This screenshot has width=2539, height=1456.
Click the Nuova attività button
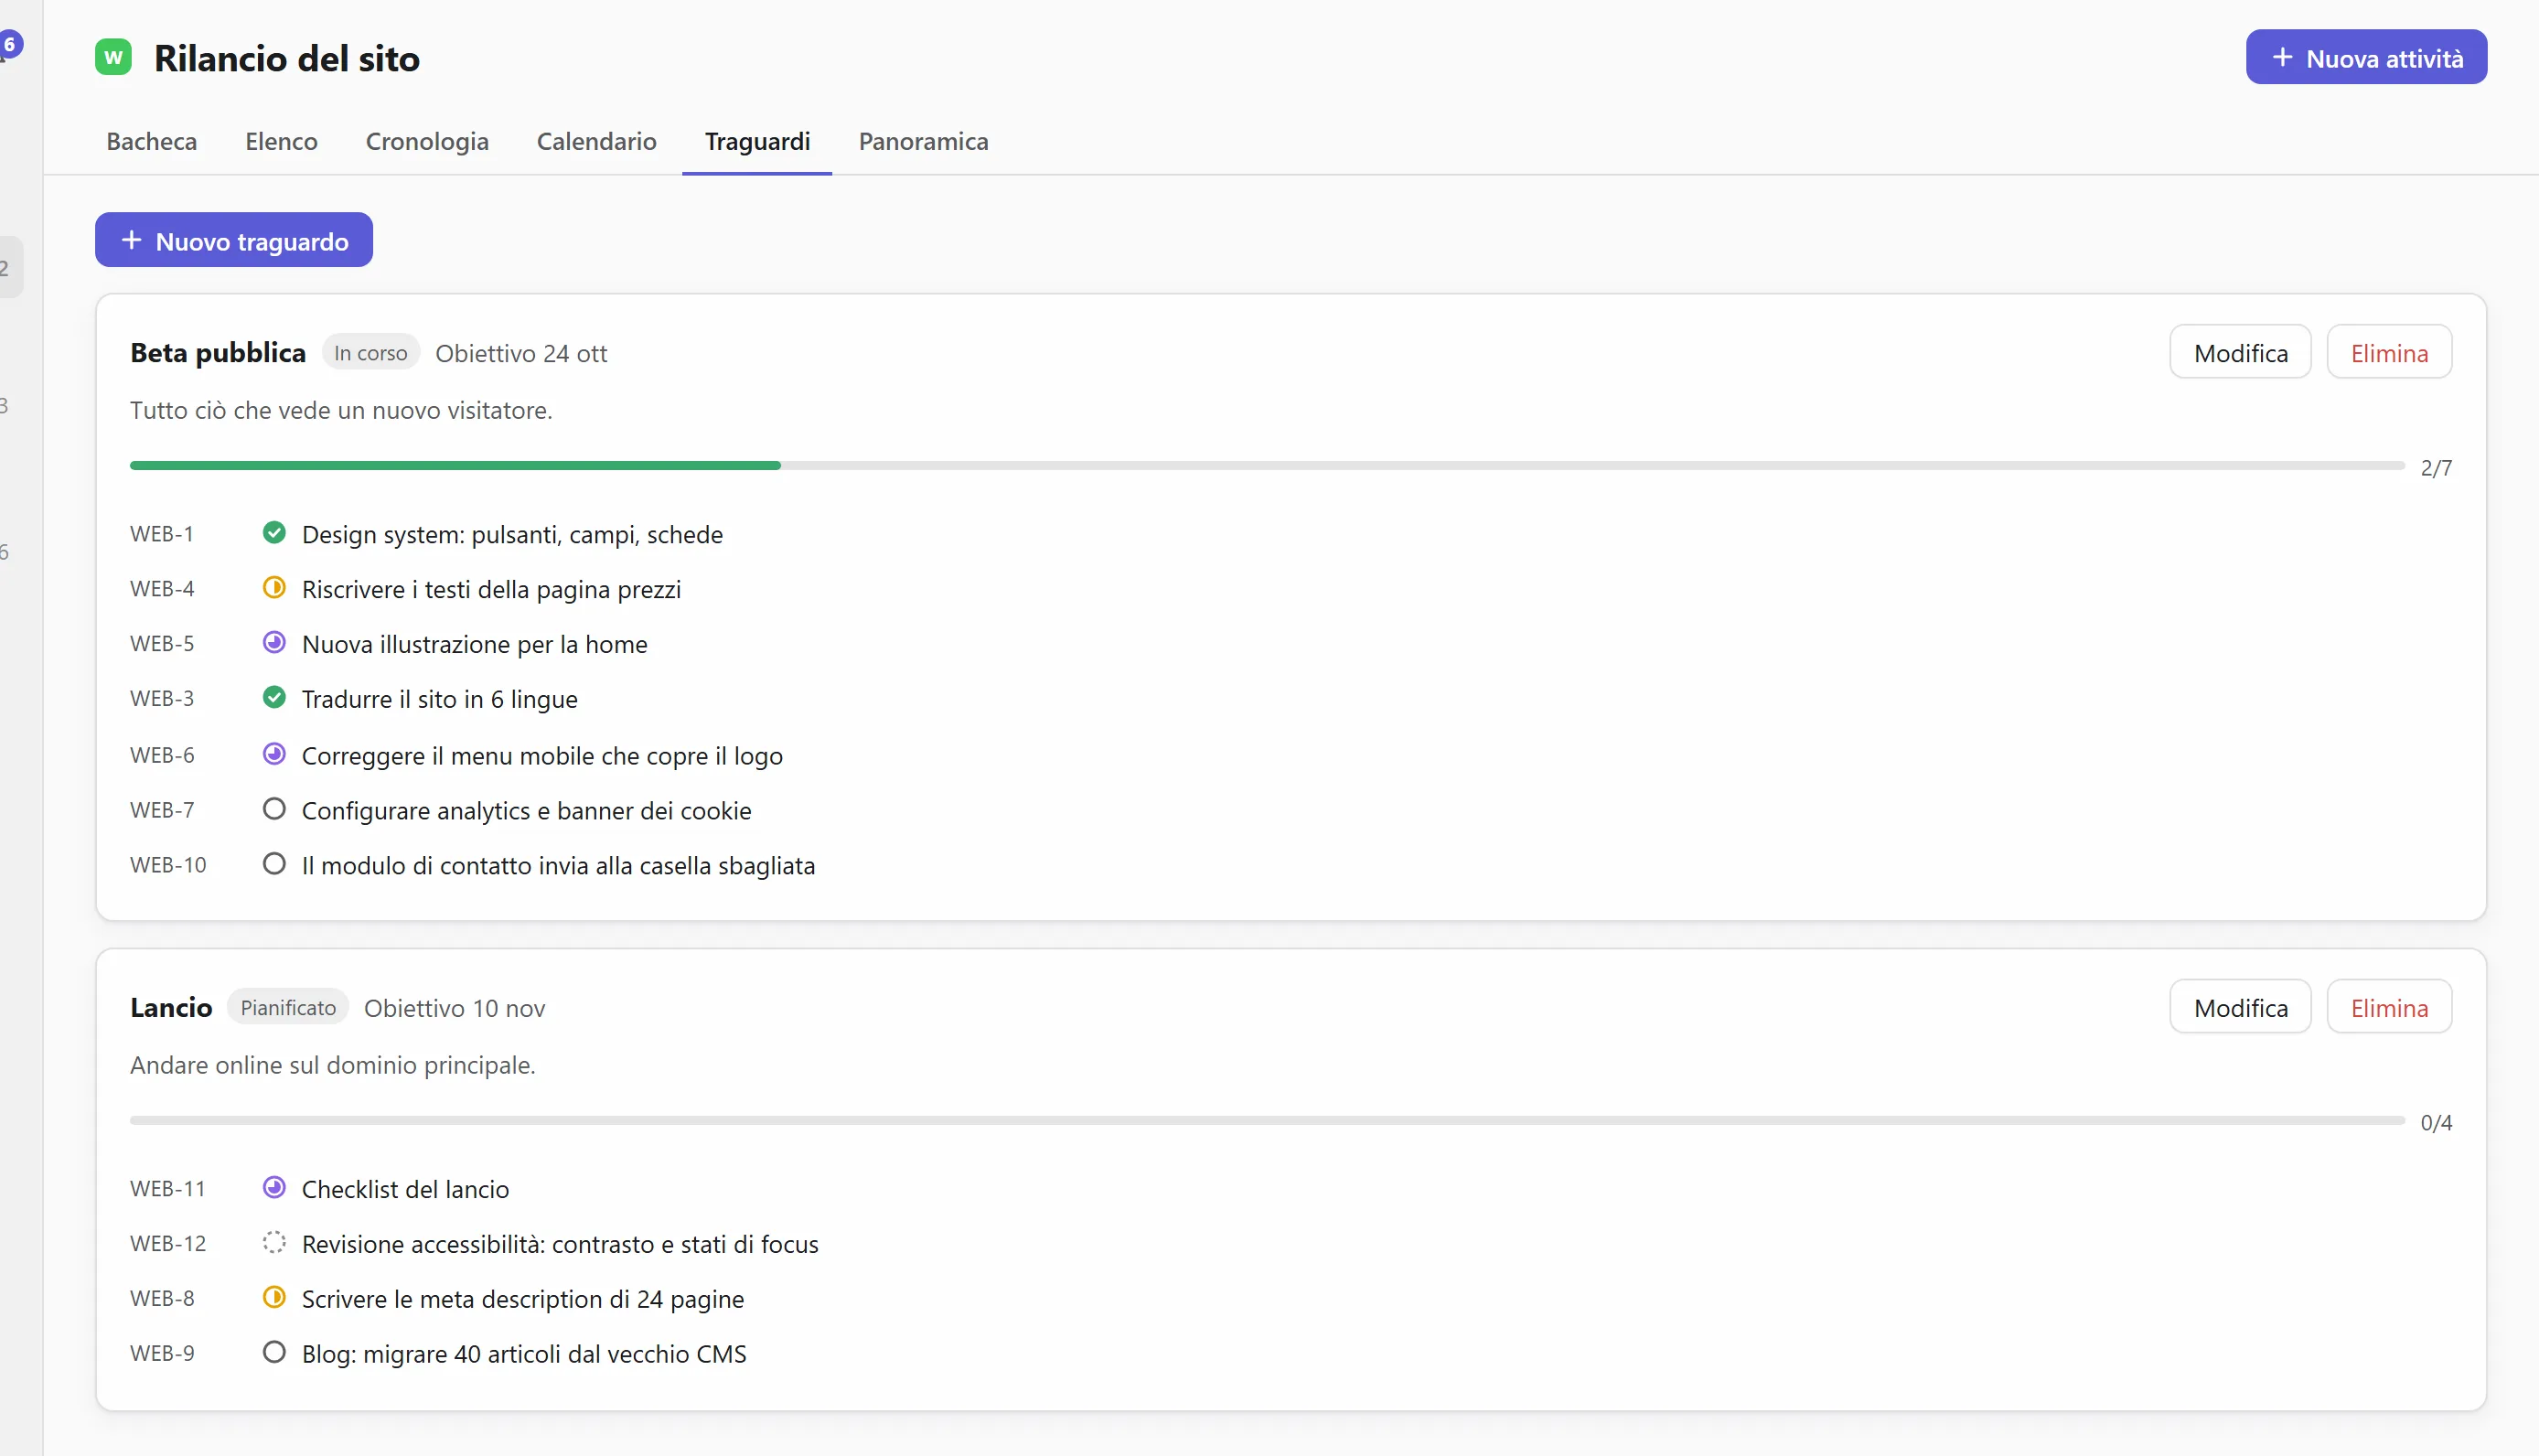click(2366, 58)
